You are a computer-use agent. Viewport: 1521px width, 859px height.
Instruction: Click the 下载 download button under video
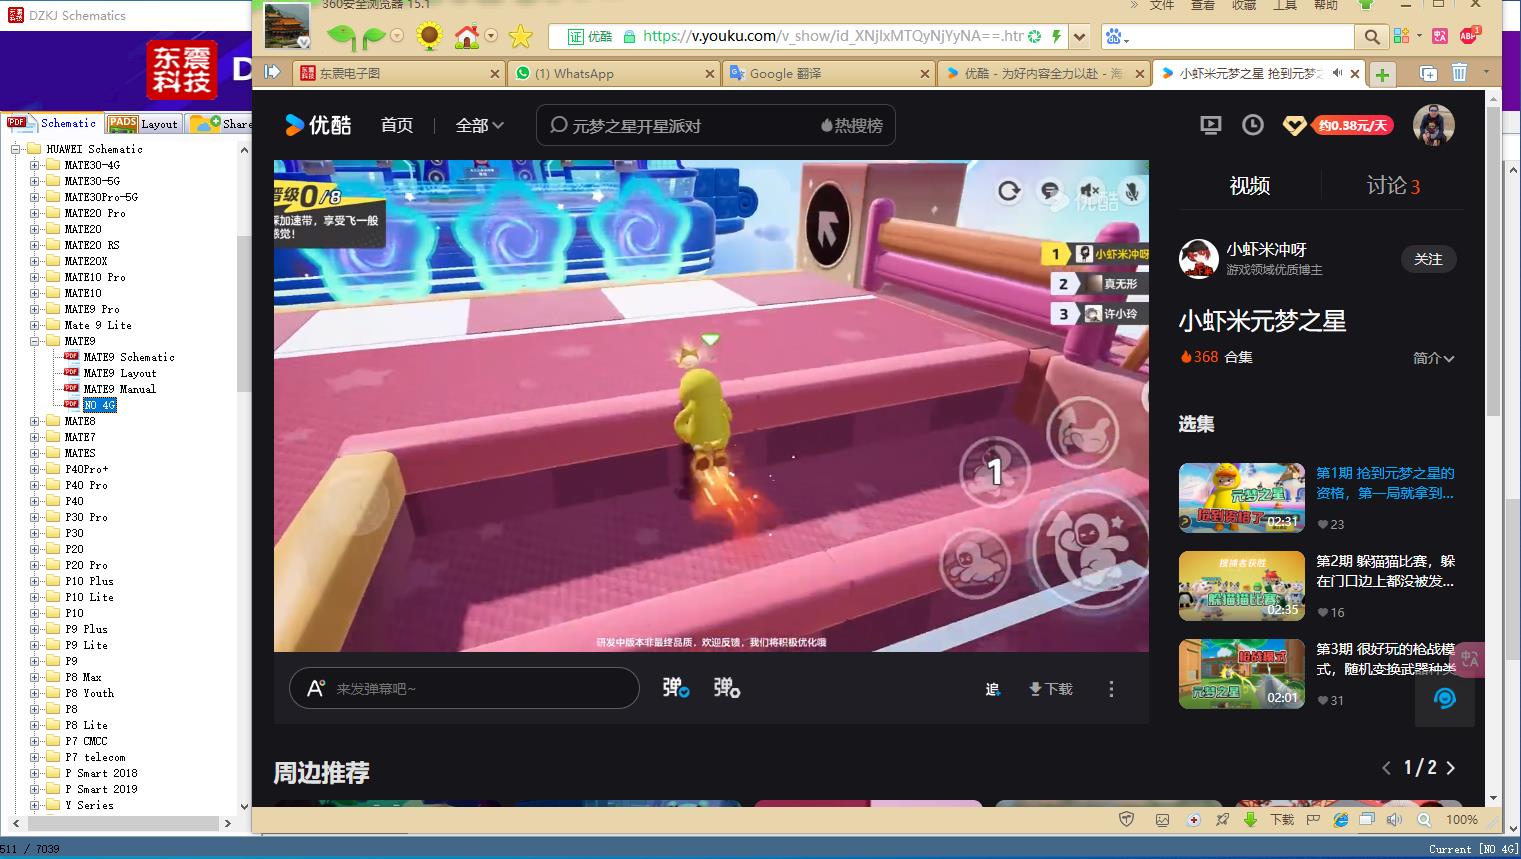[x=1051, y=689]
